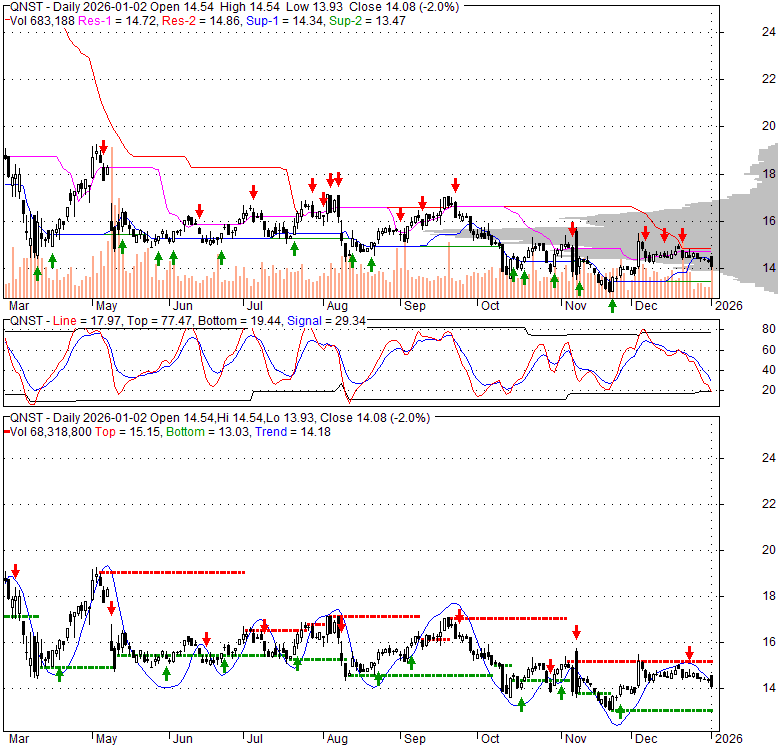This screenshot has width=780, height=745.
Task: Click 'Low 13.93' in the top chart title
Action: [x=314, y=7]
